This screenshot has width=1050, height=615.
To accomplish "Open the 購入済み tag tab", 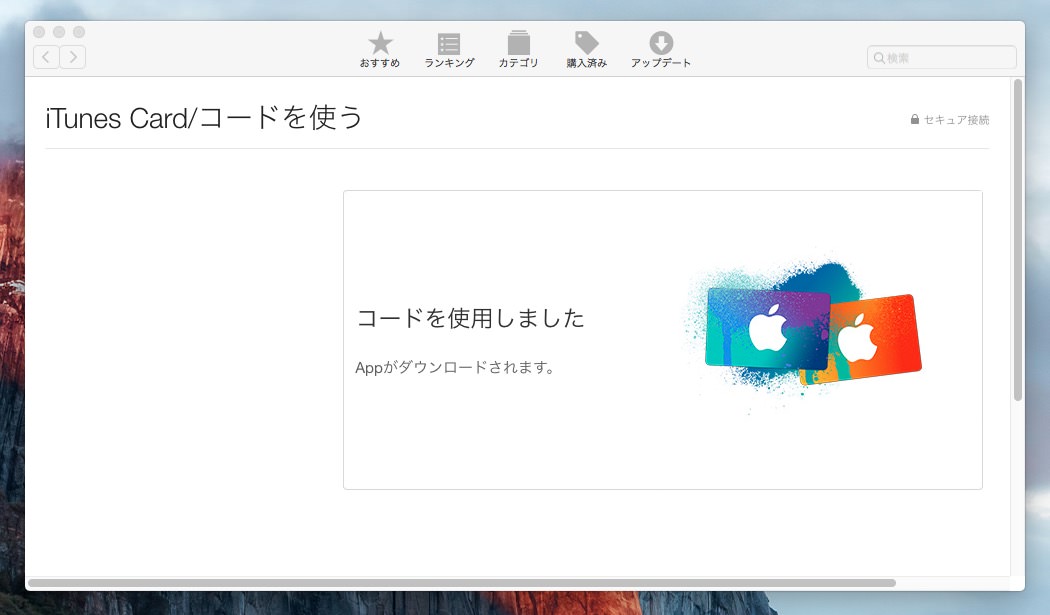I will (587, 50).
